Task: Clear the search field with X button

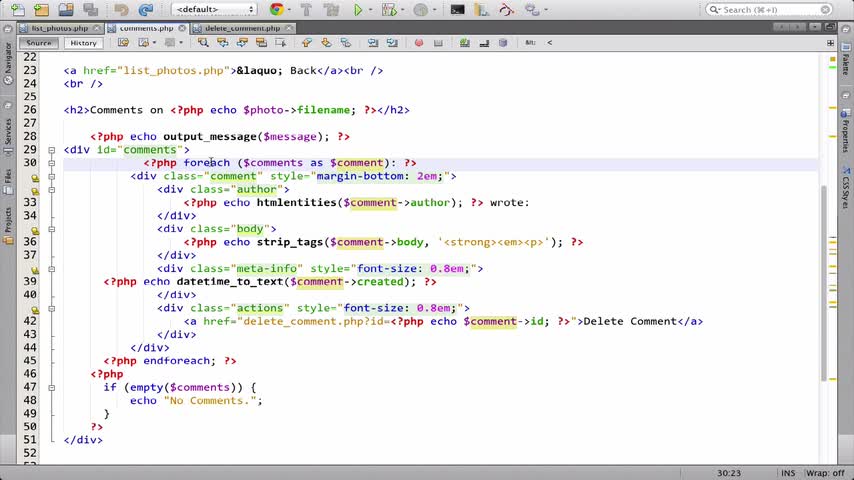Action: tap(826, 9)
